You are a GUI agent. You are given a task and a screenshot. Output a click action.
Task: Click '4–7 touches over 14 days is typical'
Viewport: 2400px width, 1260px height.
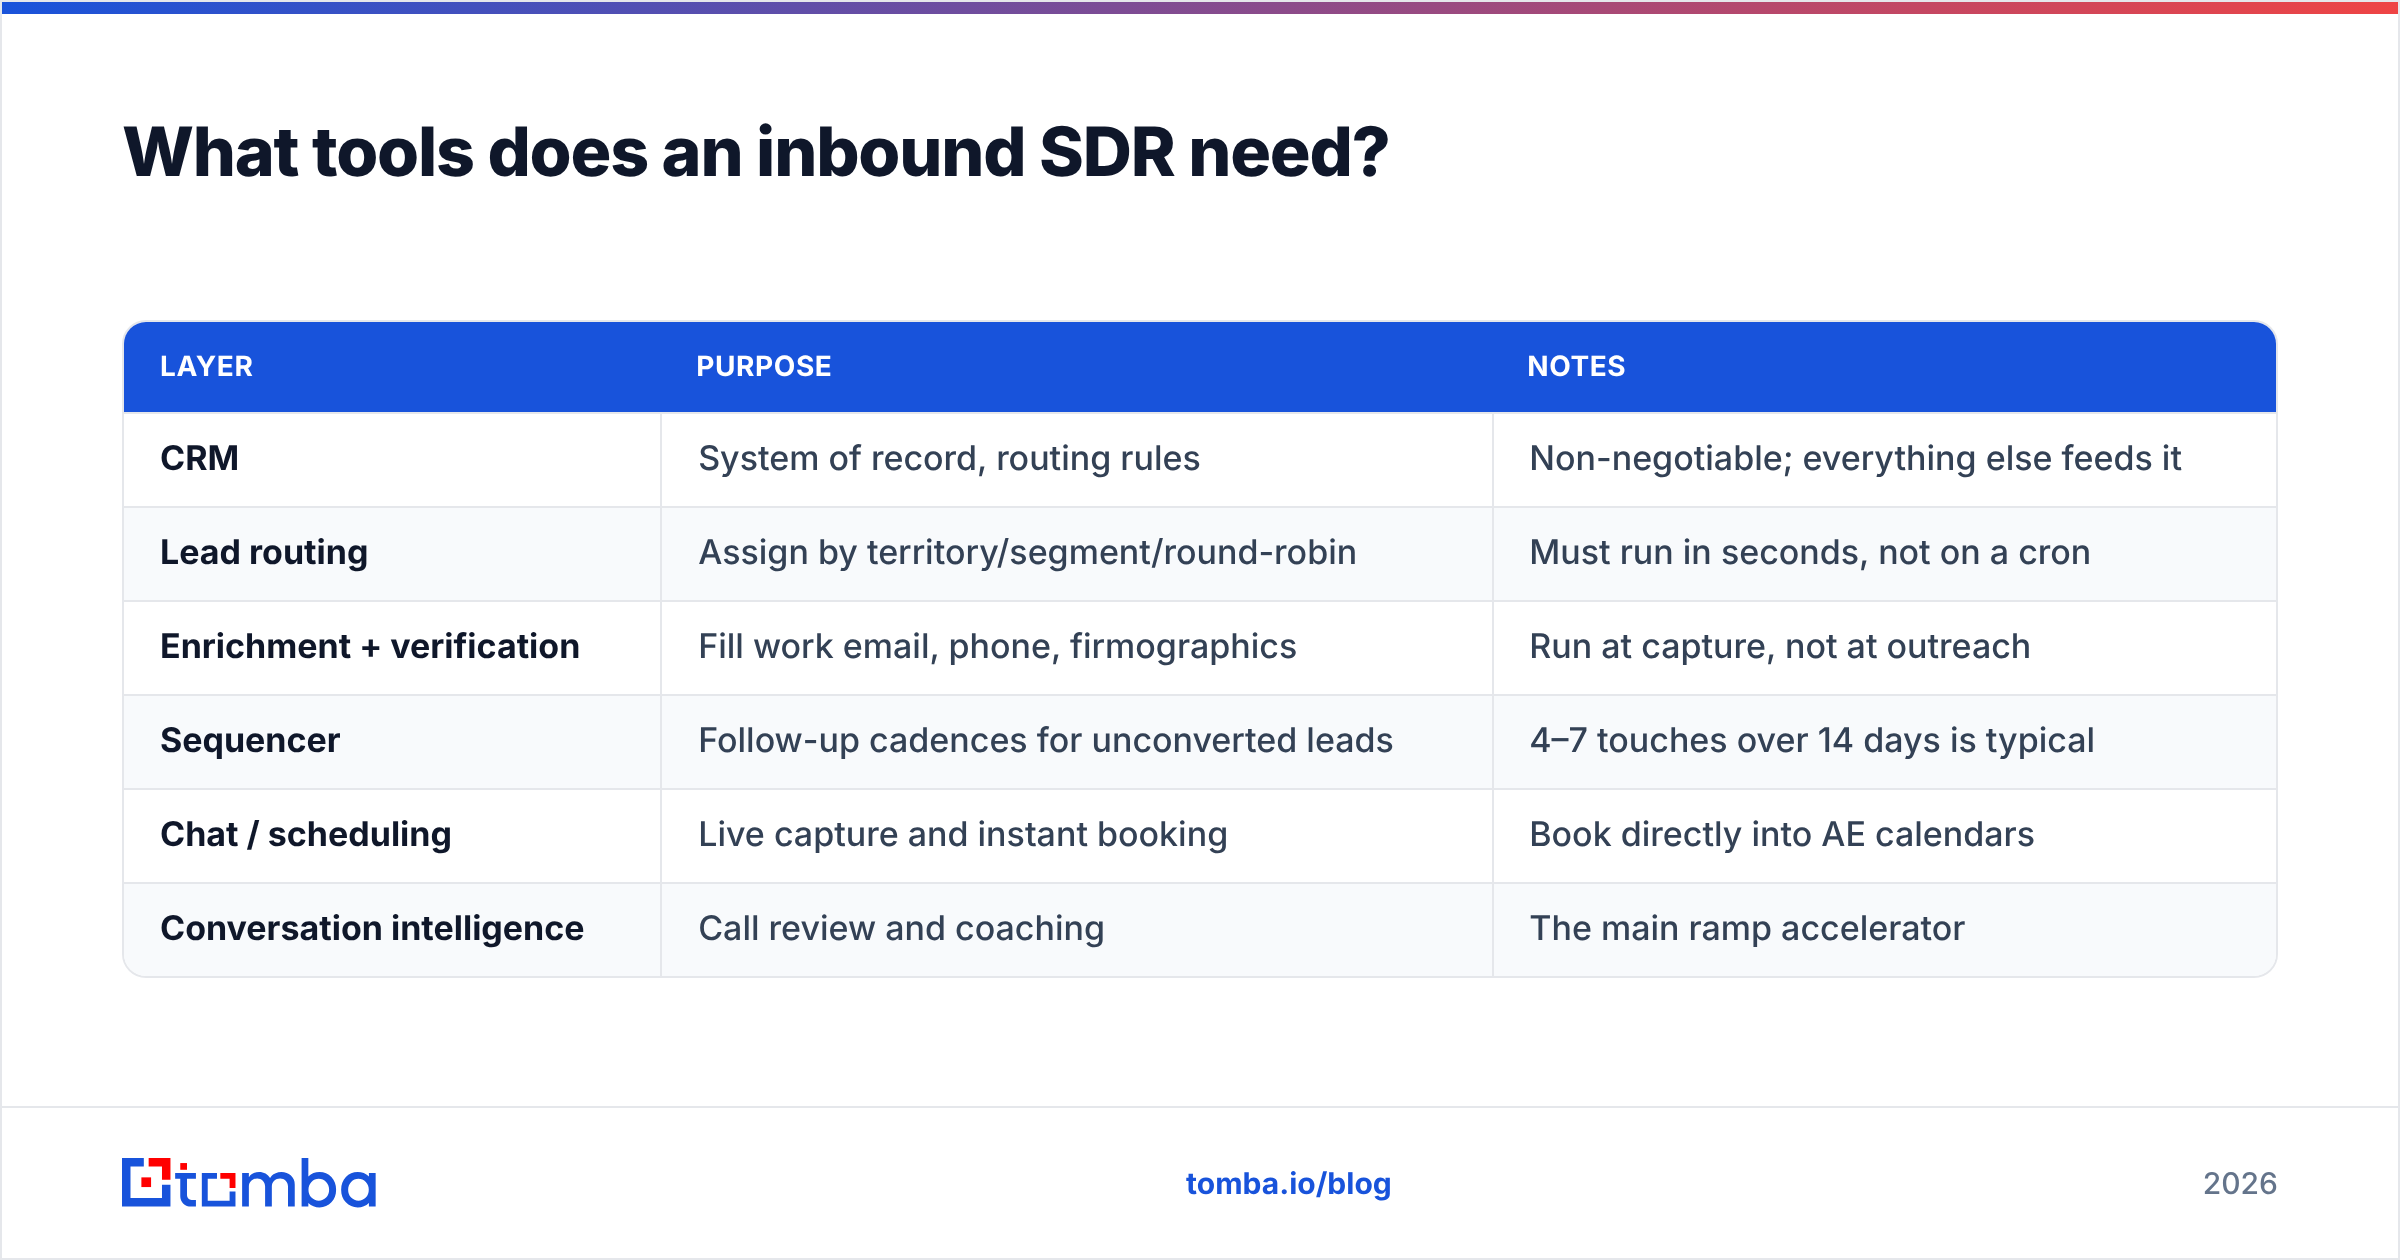pyautogui.click(x=1812, y=740)
